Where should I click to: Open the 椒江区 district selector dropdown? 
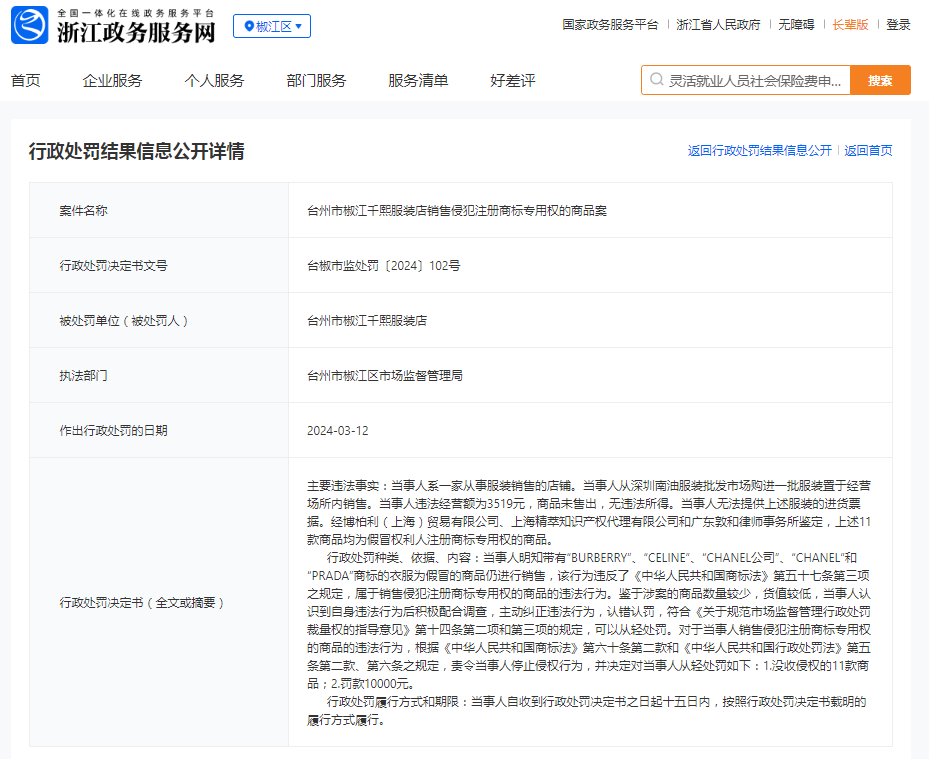(x=271, y=26)
